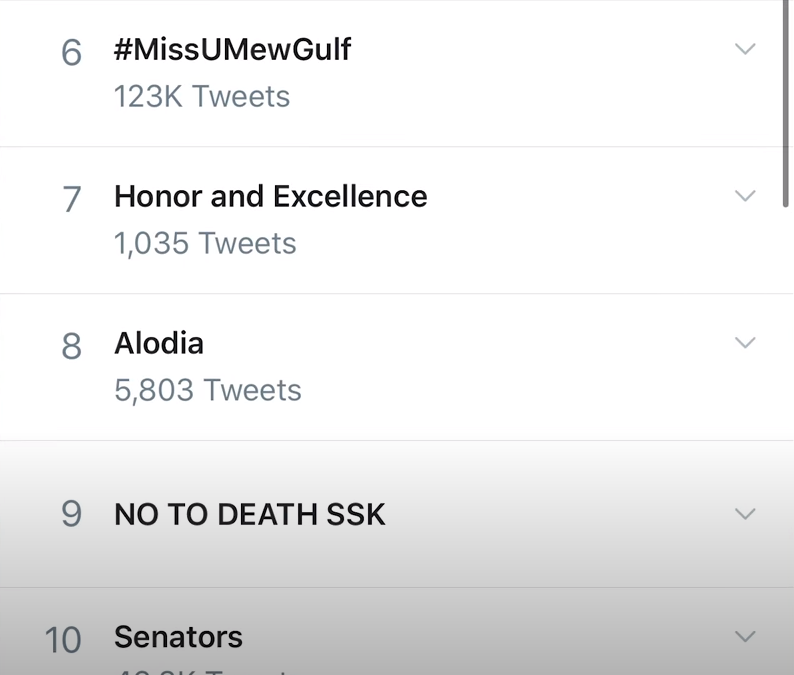Expand chevron next to NO TO DEATH SSK
The width and height of the screenshot is (794, 675).
[x=745, y=513]
